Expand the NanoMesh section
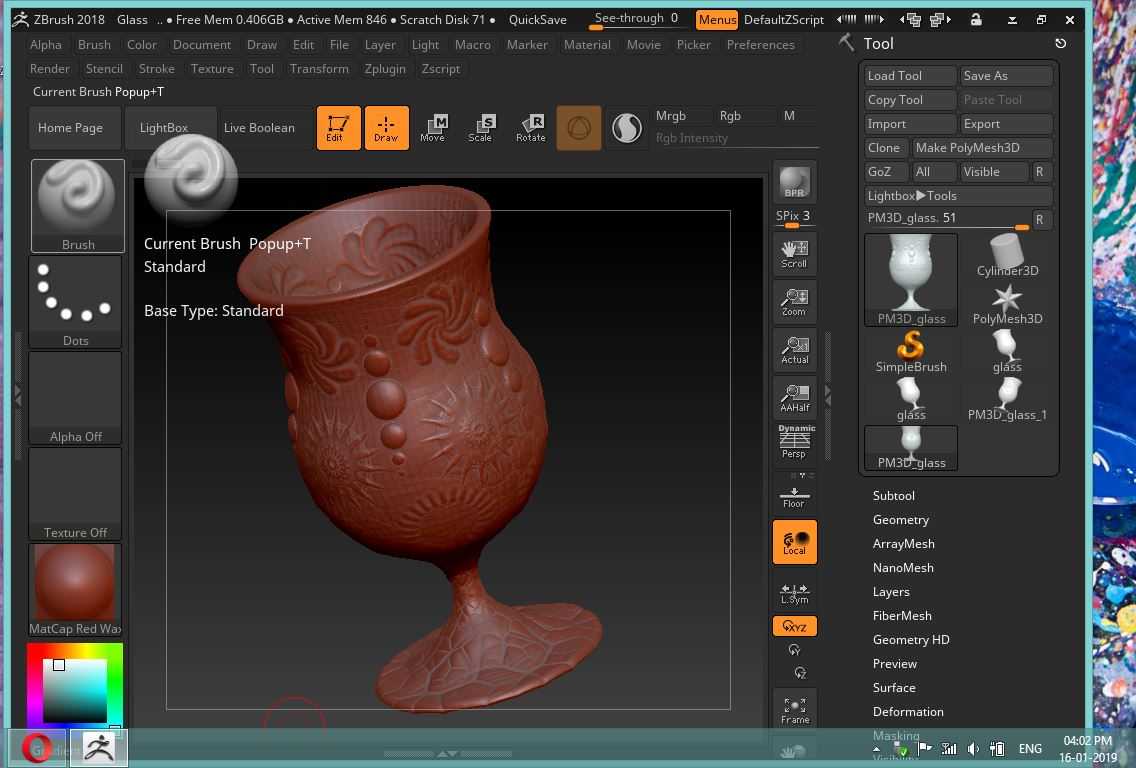Screen dimensions: 1136x768 903,567
